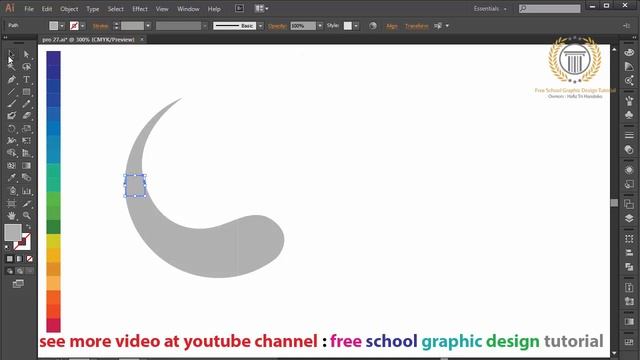Select the Scale tool
Screen dimensions: 640x360
(27, 129)
